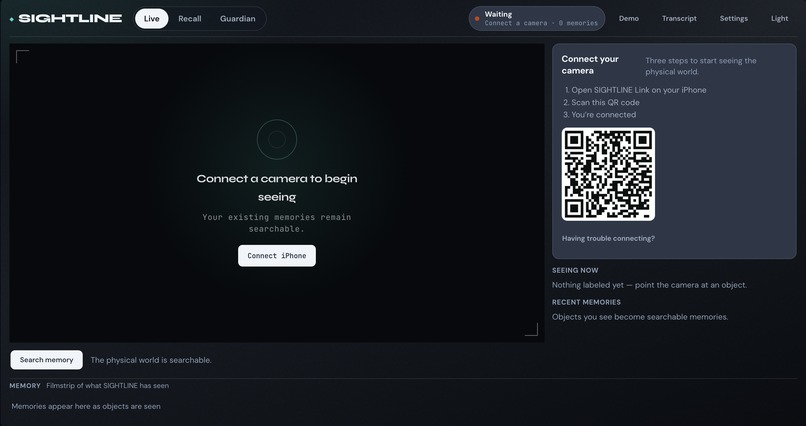The width and height of the screenshot is (806, 426).
Task: Click 'The physical world is searchable' text
Action: (151, 360)
